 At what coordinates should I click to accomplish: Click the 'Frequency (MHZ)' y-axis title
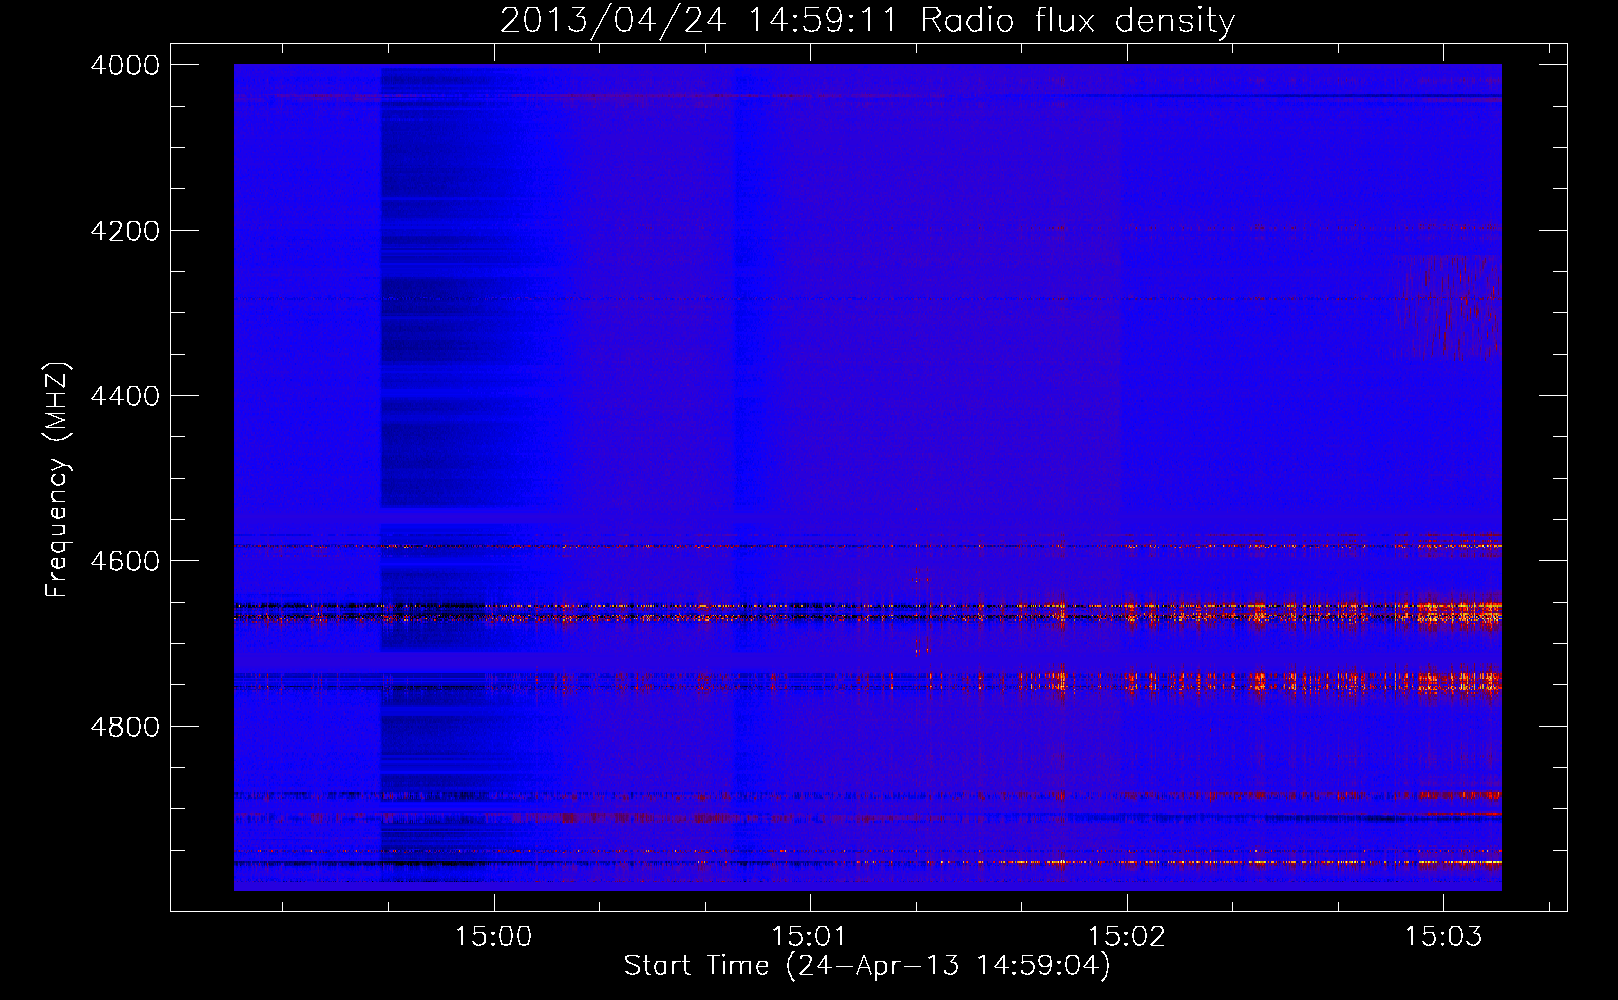click(x=57, y=480)
